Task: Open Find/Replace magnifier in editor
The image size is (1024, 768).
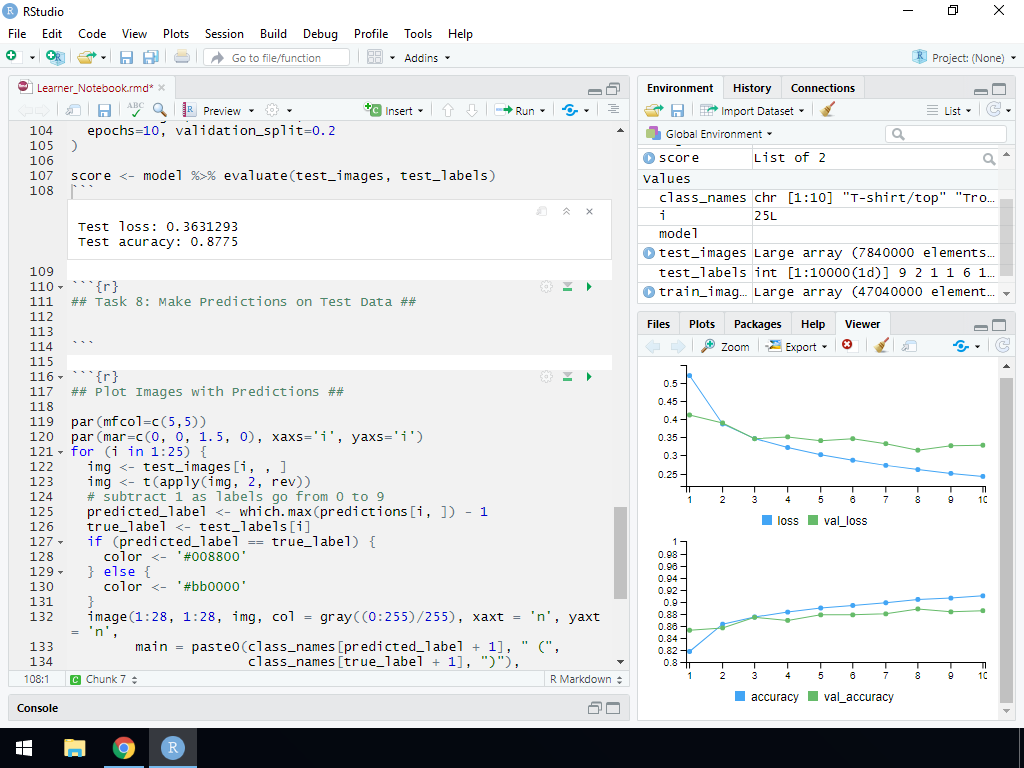Action: point(159,110)
